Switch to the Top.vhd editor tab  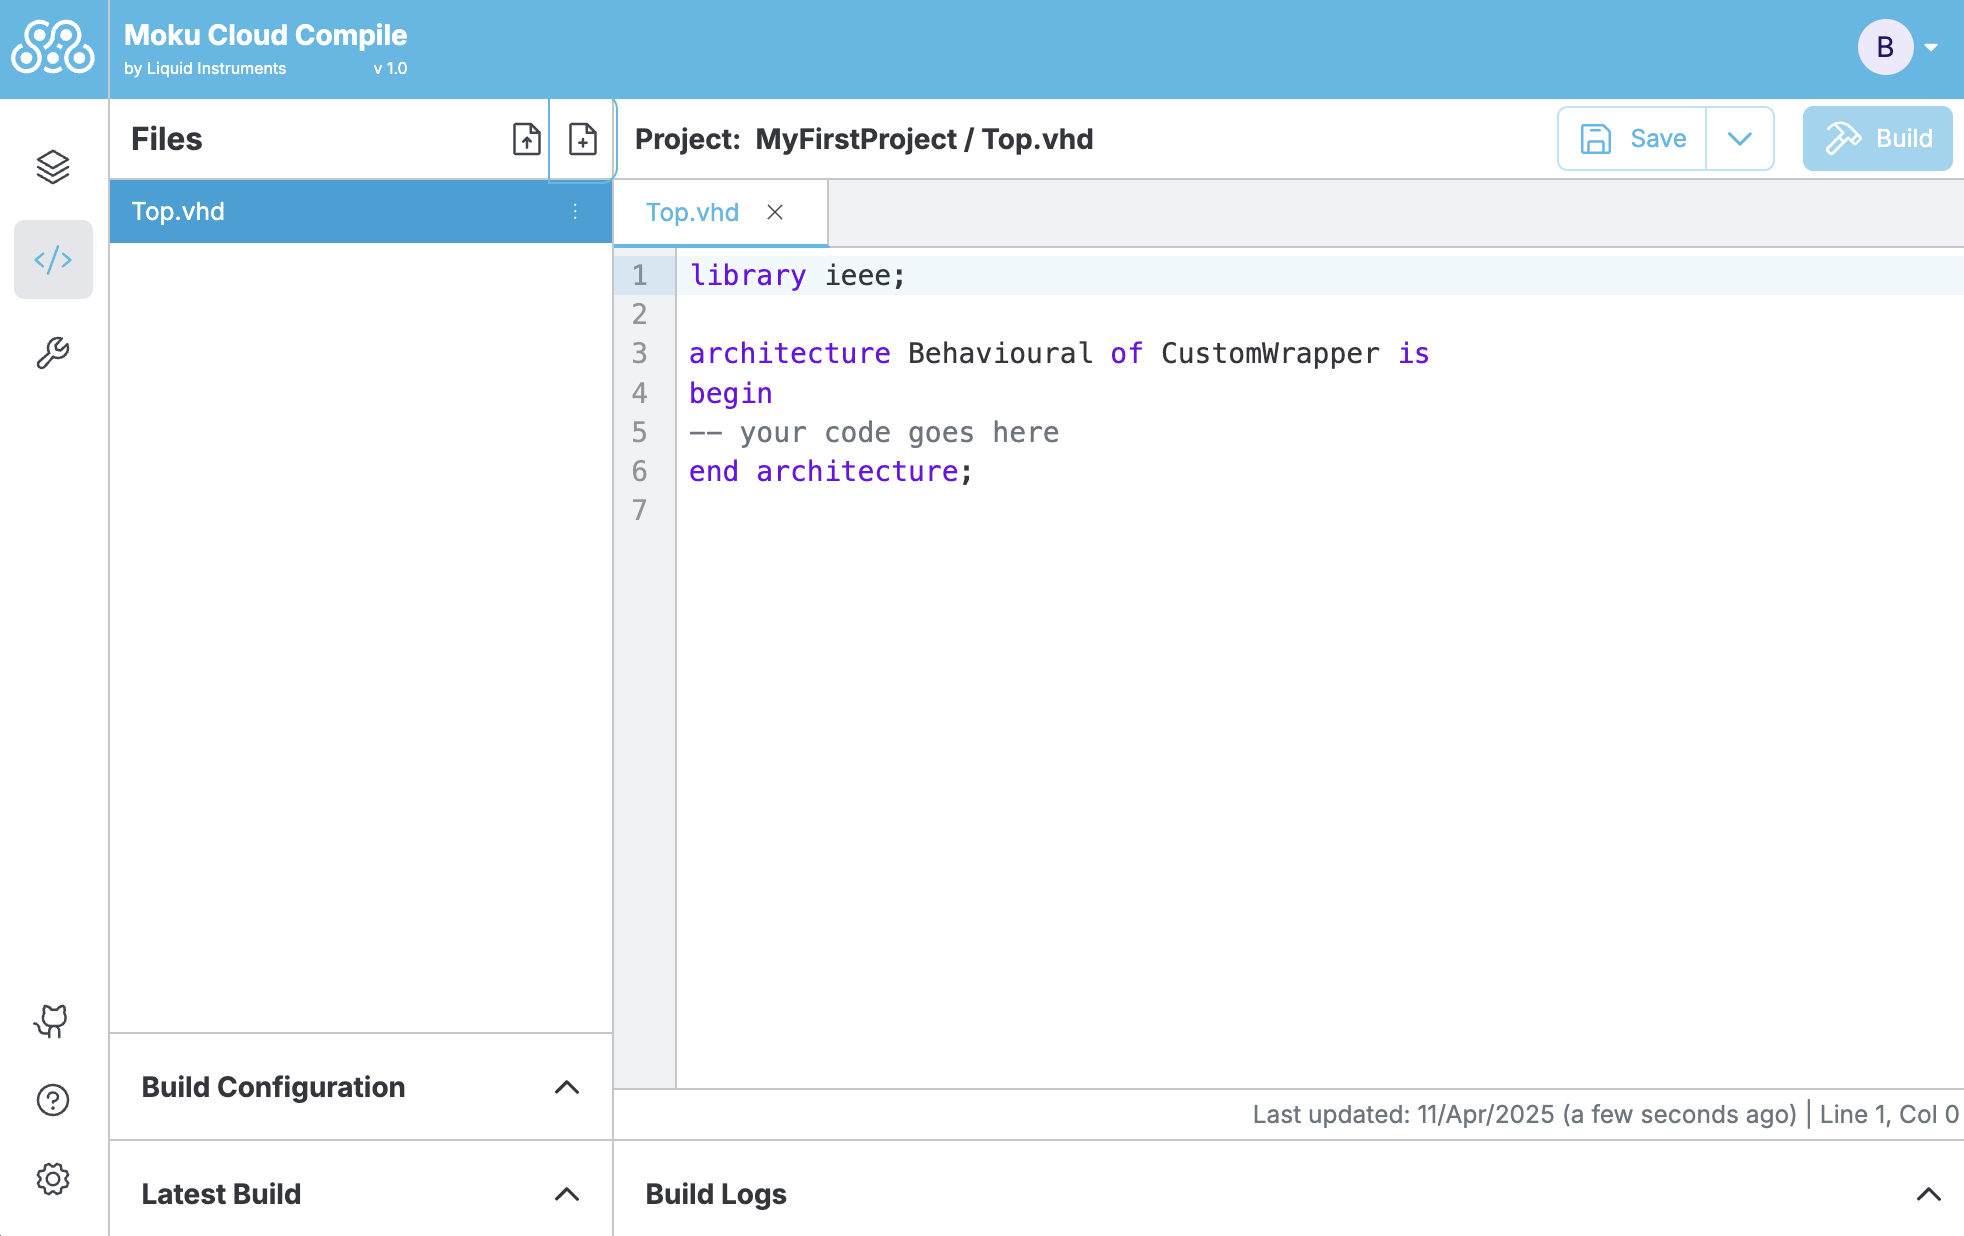click(692, 212)
